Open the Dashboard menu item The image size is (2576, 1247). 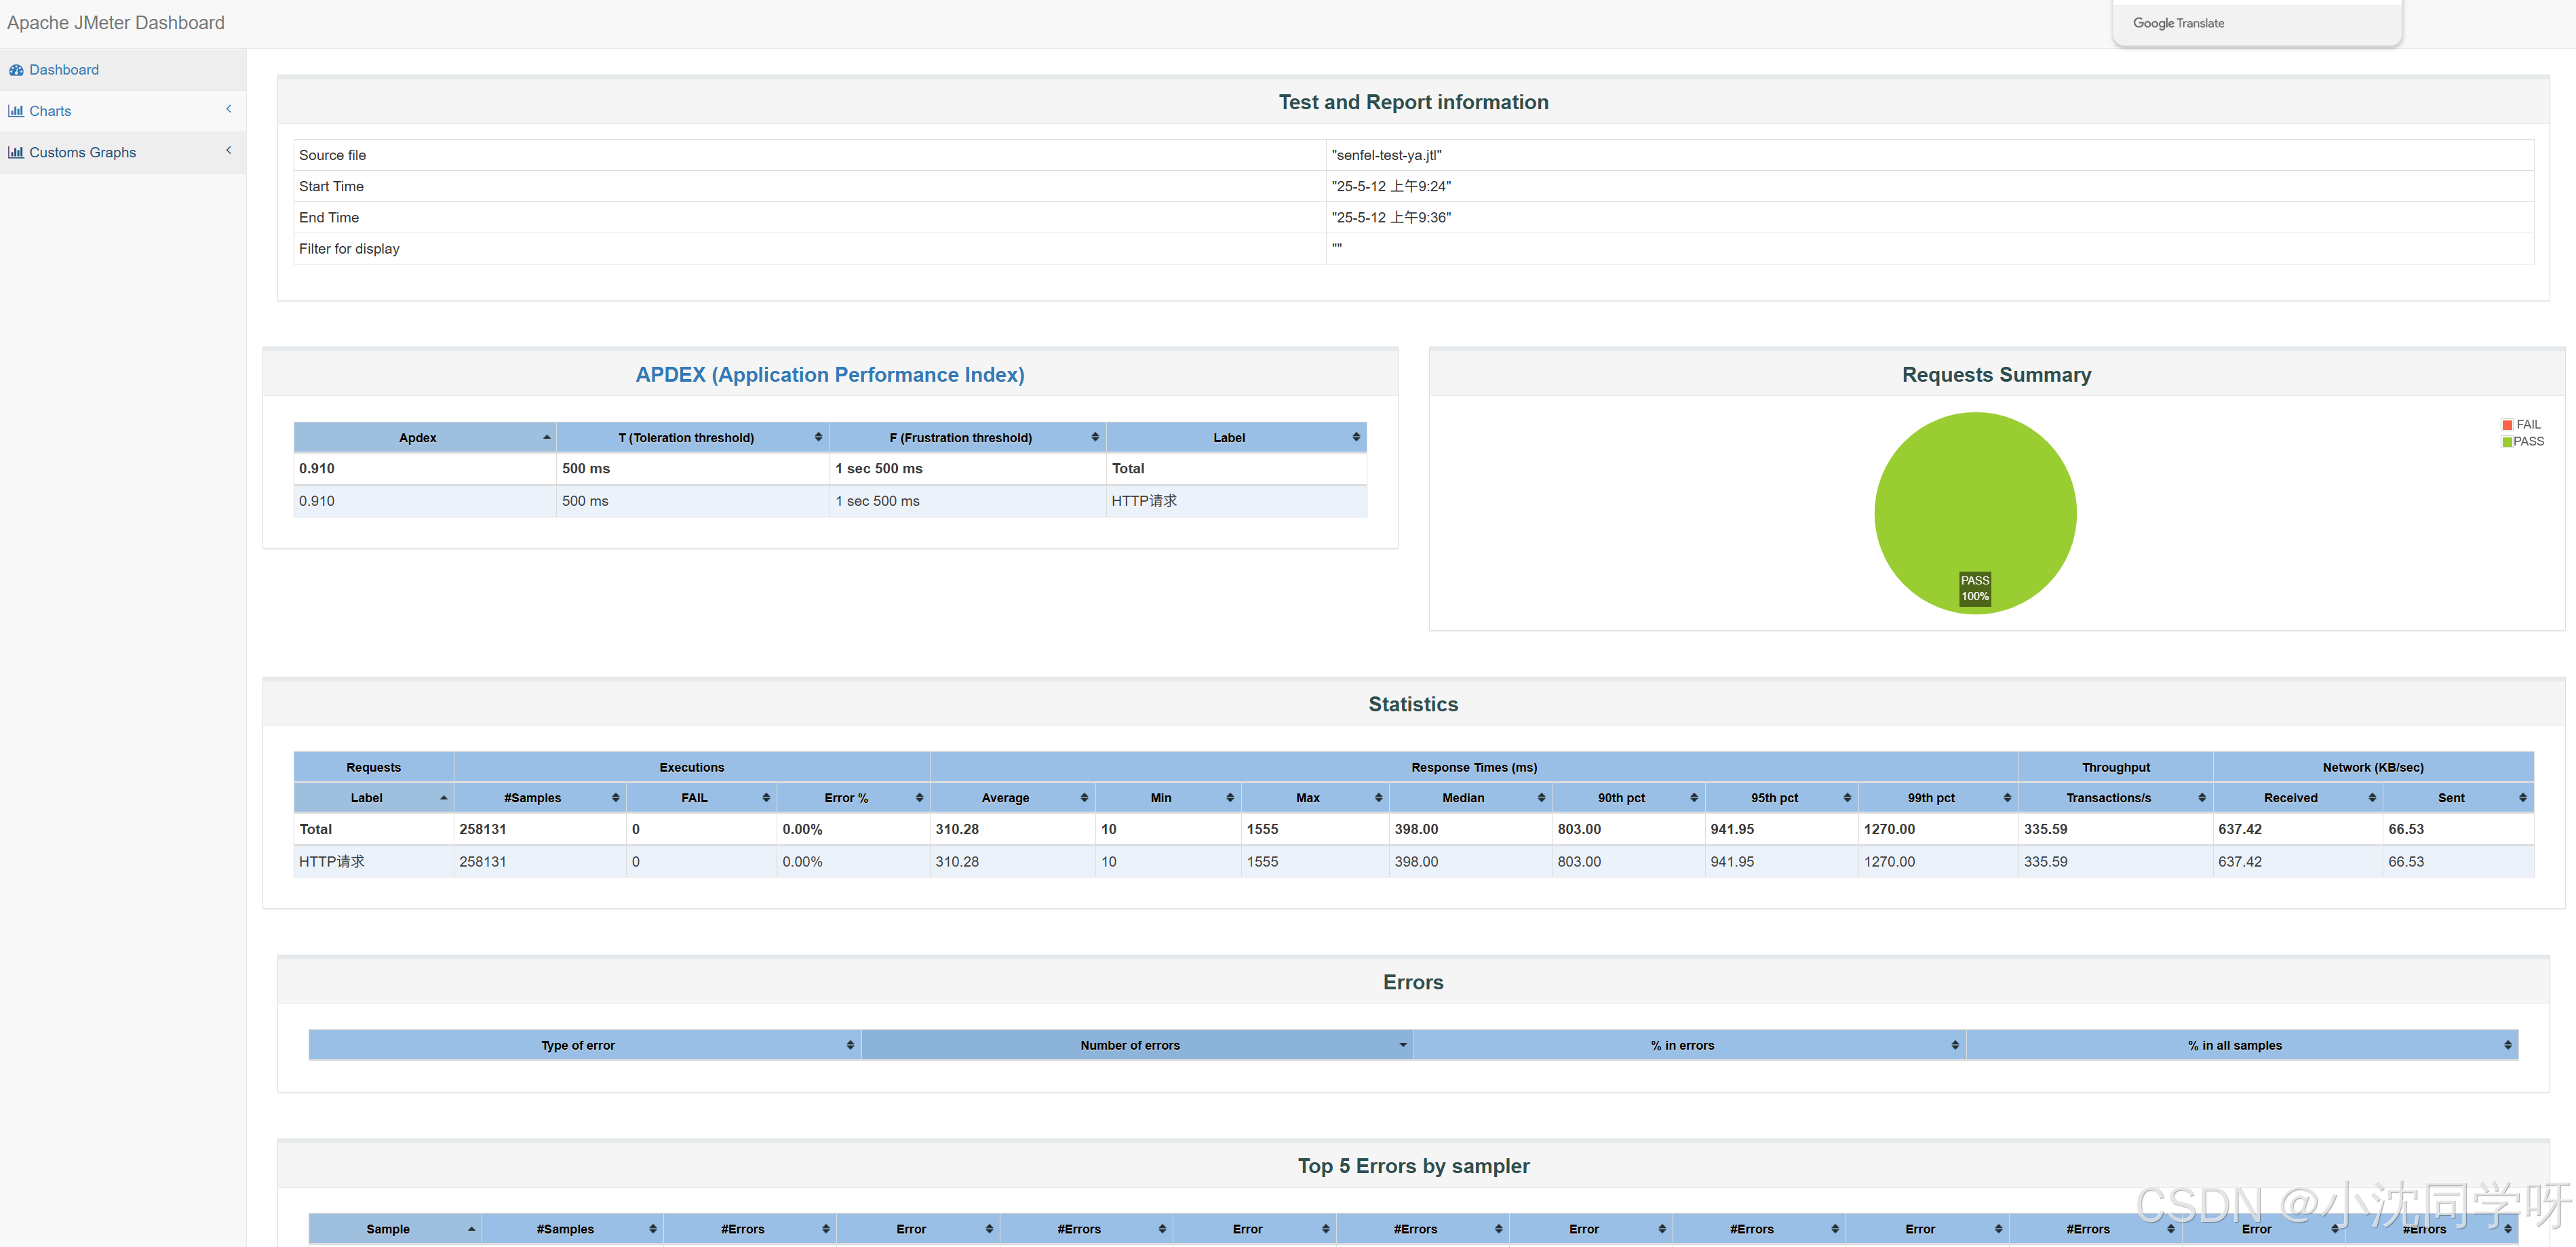click(x=64, y=70)
